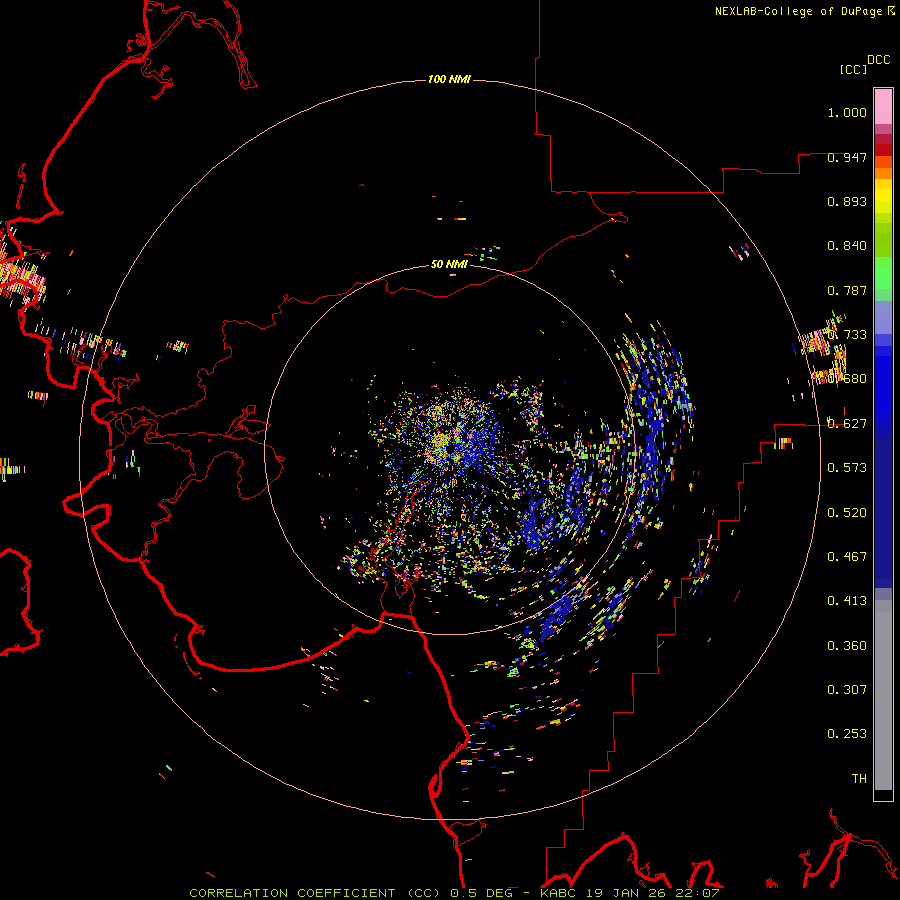Click the 0.573 scale value
This screenshot has width=900, height=900.
tap(847, 468)
